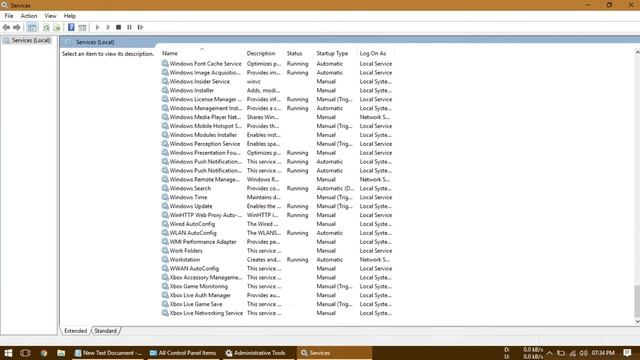Select the WLAN AutoConfig service
Viewport: 640px width, 360px height.
[x=277, y=233]
